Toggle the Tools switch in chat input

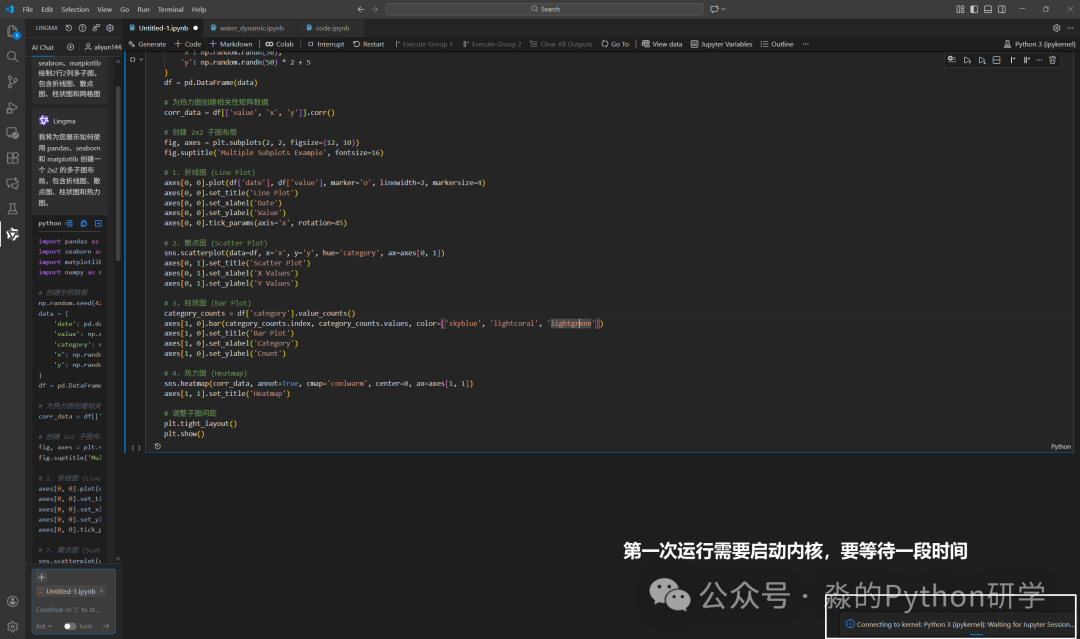(x=70, y=626)
